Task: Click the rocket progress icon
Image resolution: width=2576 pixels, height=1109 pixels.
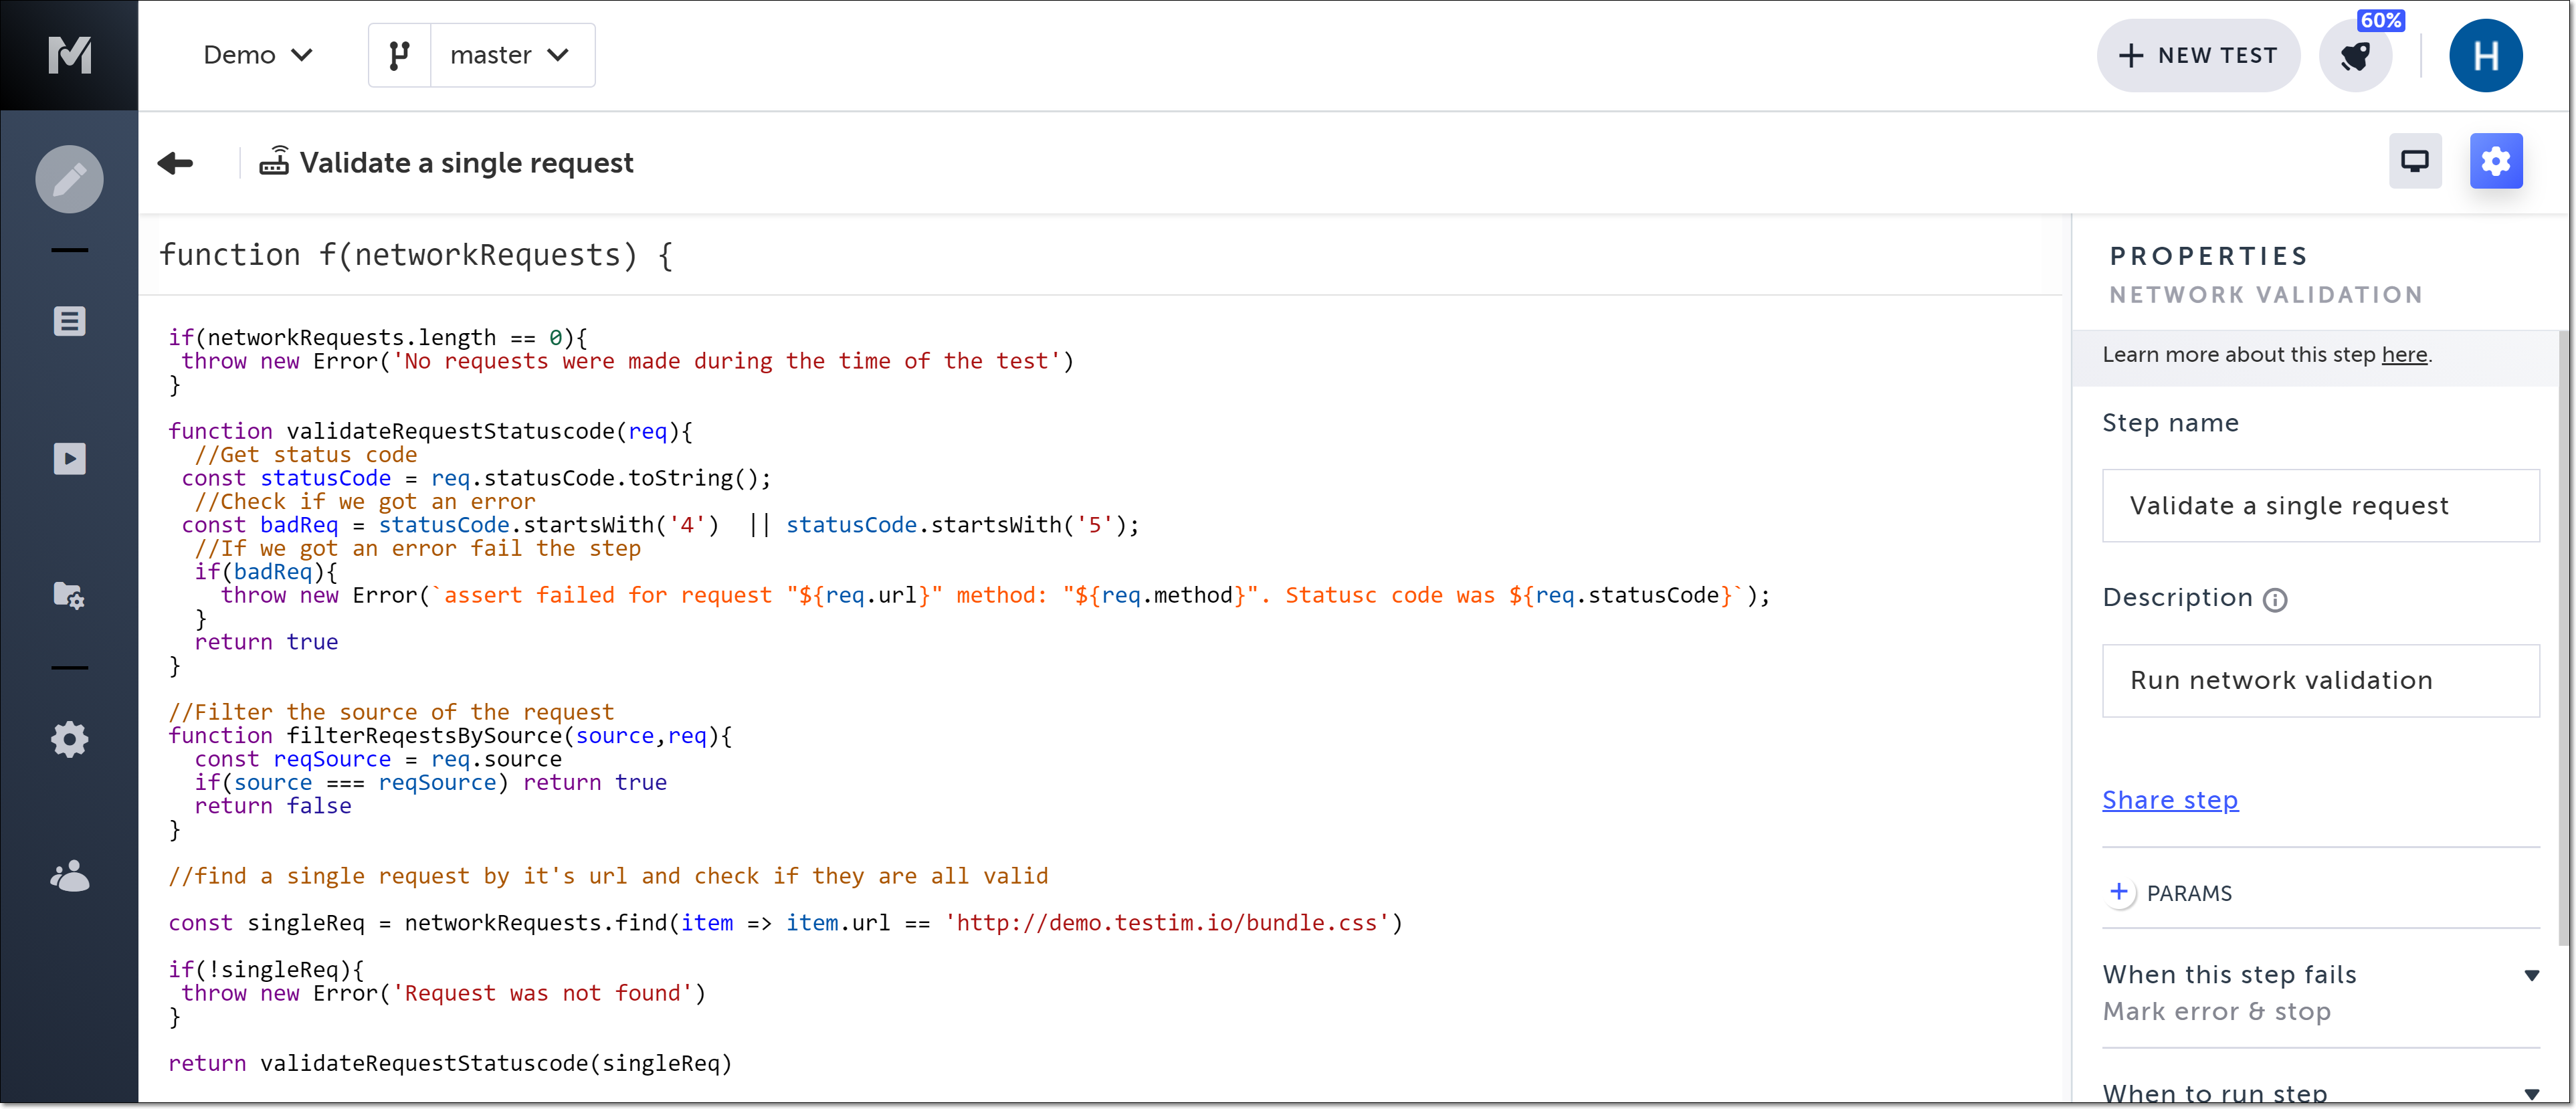Action: tap(2355, 56)
